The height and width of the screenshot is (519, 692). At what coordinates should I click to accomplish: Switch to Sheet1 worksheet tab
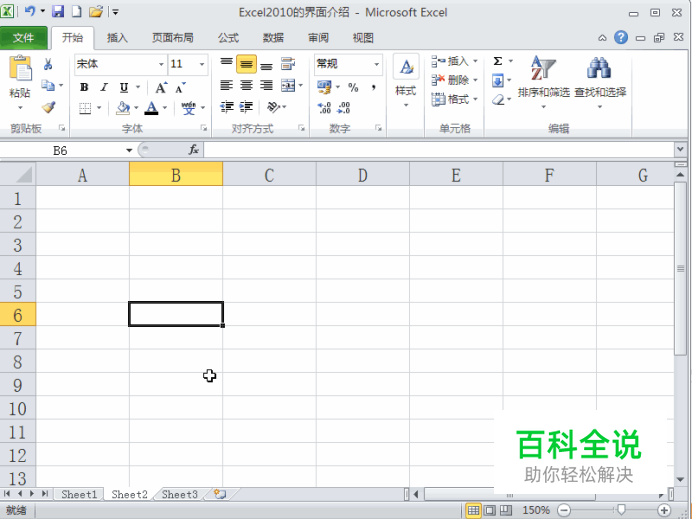click(79, 494)
